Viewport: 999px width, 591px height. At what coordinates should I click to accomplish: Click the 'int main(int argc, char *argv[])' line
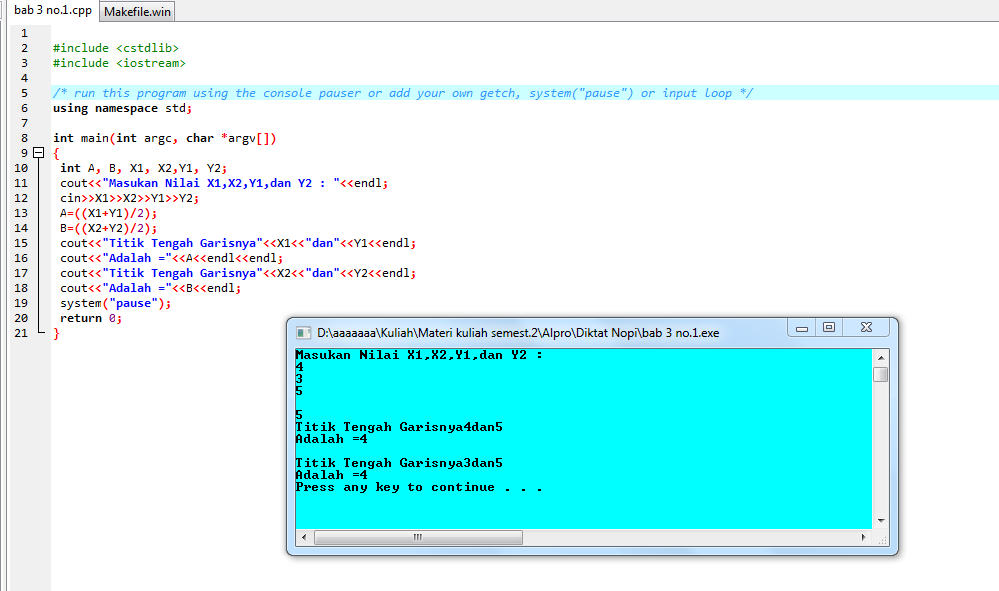pyautogui.click(x=164, y=138)
